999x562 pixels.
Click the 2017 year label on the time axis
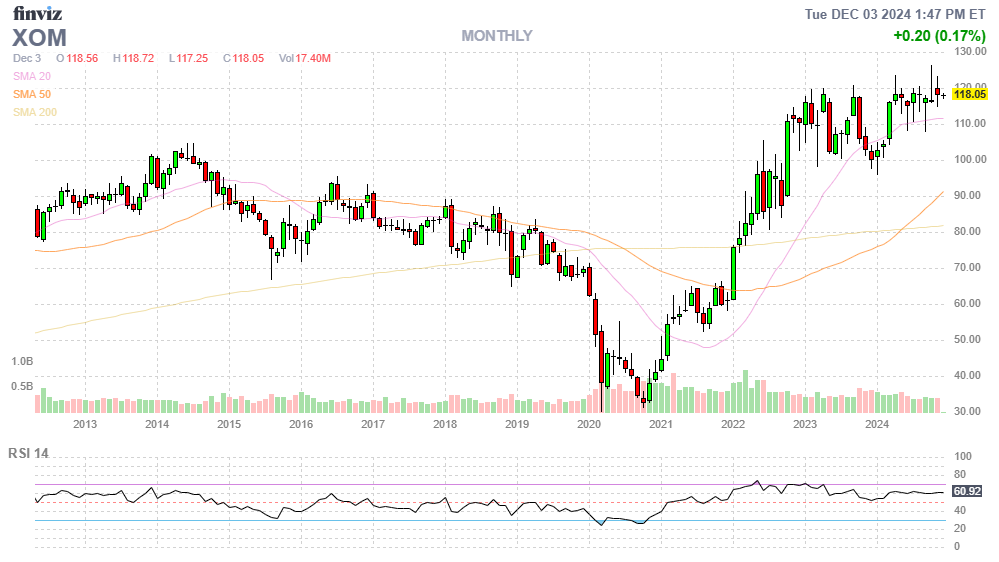click(x=373, y=424)
